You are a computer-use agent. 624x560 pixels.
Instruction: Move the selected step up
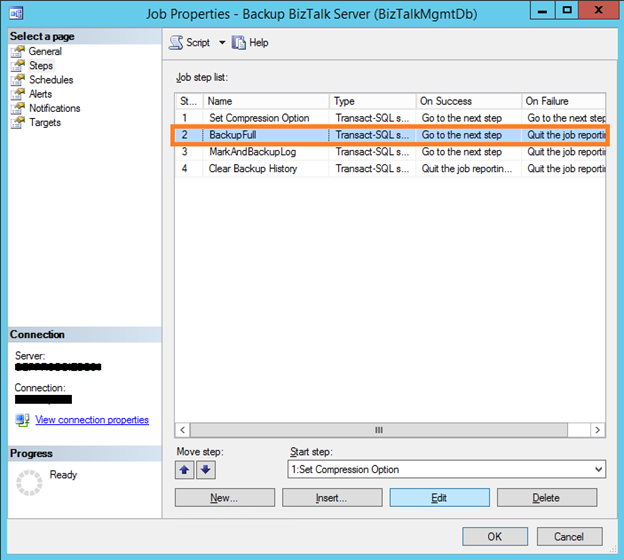click(185, 470)
